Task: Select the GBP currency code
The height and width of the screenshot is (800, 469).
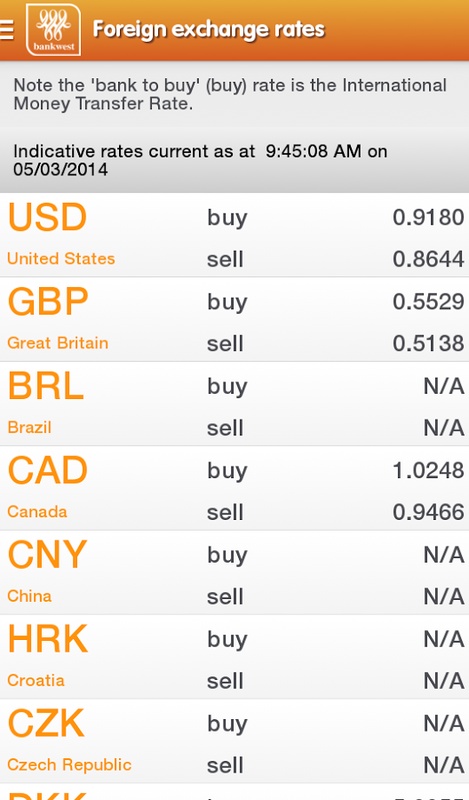Action: click(48, 302)
